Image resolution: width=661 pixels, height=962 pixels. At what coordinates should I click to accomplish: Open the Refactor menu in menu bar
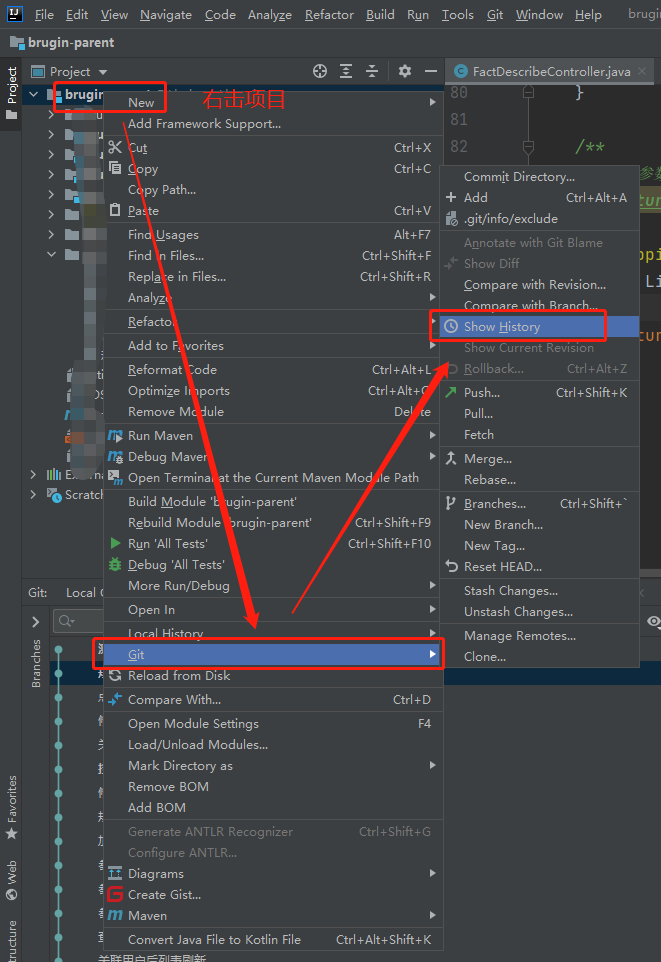tap(329, 15)
